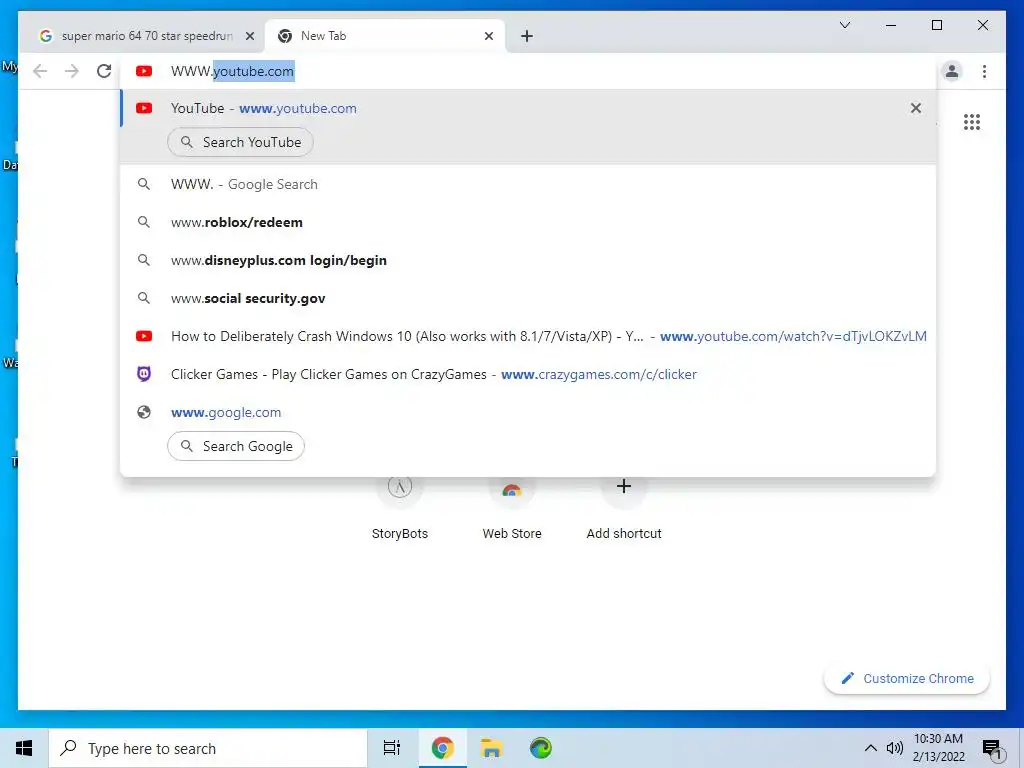1024x768 pixels.
Task: Open the Clicker Games CrazyGames suggestion
Action: pyautogui.click(x=528, y=374)
